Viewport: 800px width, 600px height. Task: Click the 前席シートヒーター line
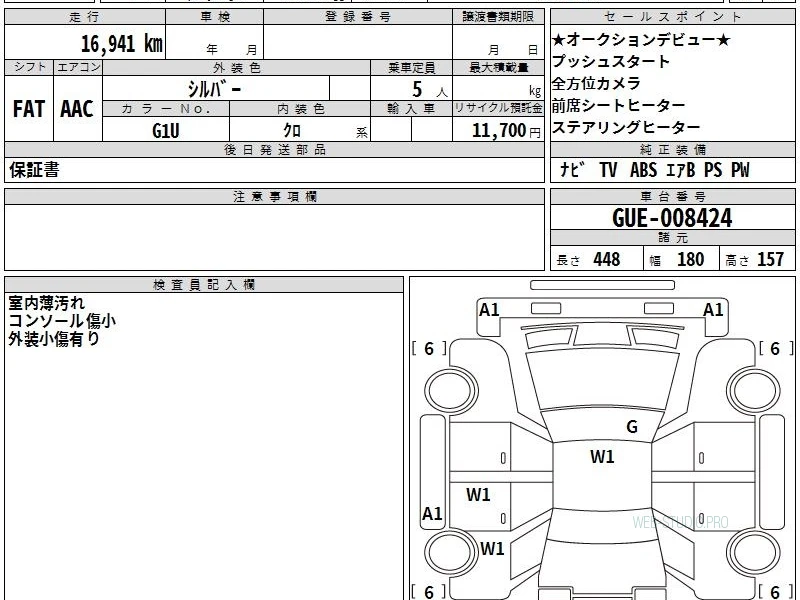click(618, 105)
